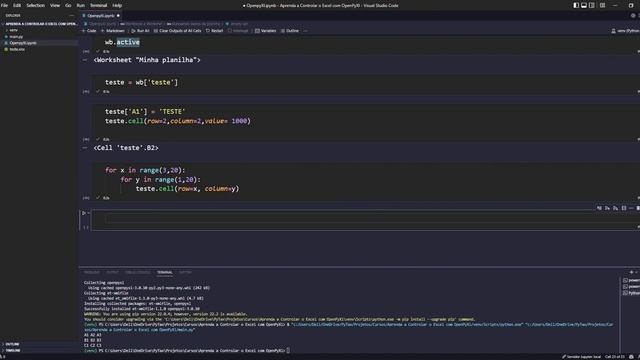Image resolution: width=640 pixels, height=360 pixels.
Task: Open the cell toolbar more actions ellipsis
Action: click(x=631, y=208)
